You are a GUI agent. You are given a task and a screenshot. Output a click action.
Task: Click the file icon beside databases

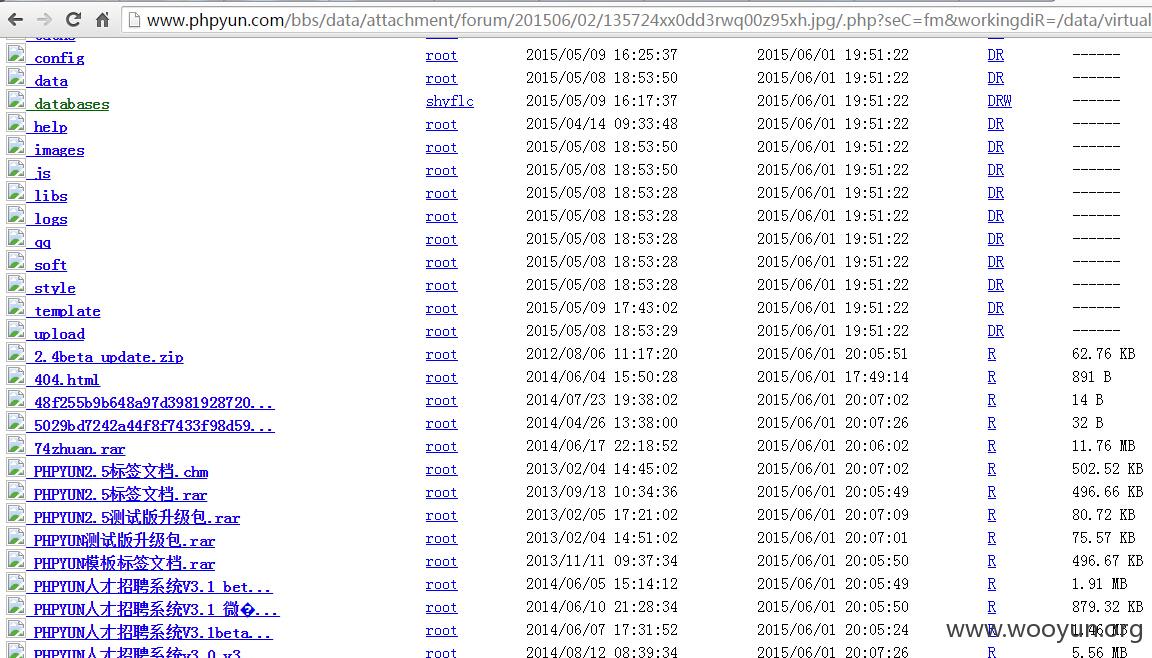click(x=16, y=100)
